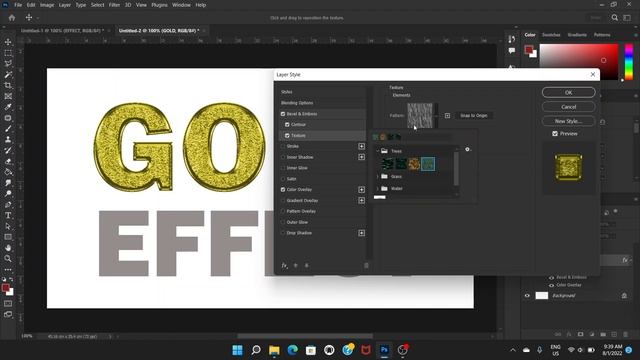Click the foreground color swatch in Color panel
640x360 pixels.
pos(529,50)
